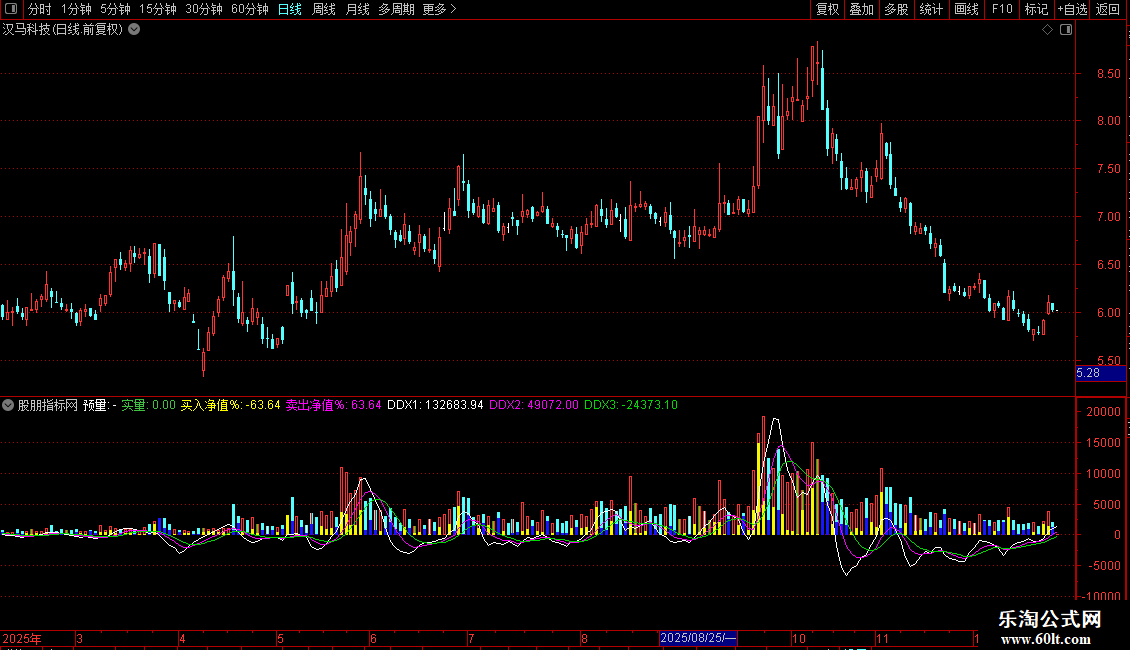This screenshot has width=1130, height=650.
Task: Click the 5.28 price label on axis
Action: pos(1100,373)
